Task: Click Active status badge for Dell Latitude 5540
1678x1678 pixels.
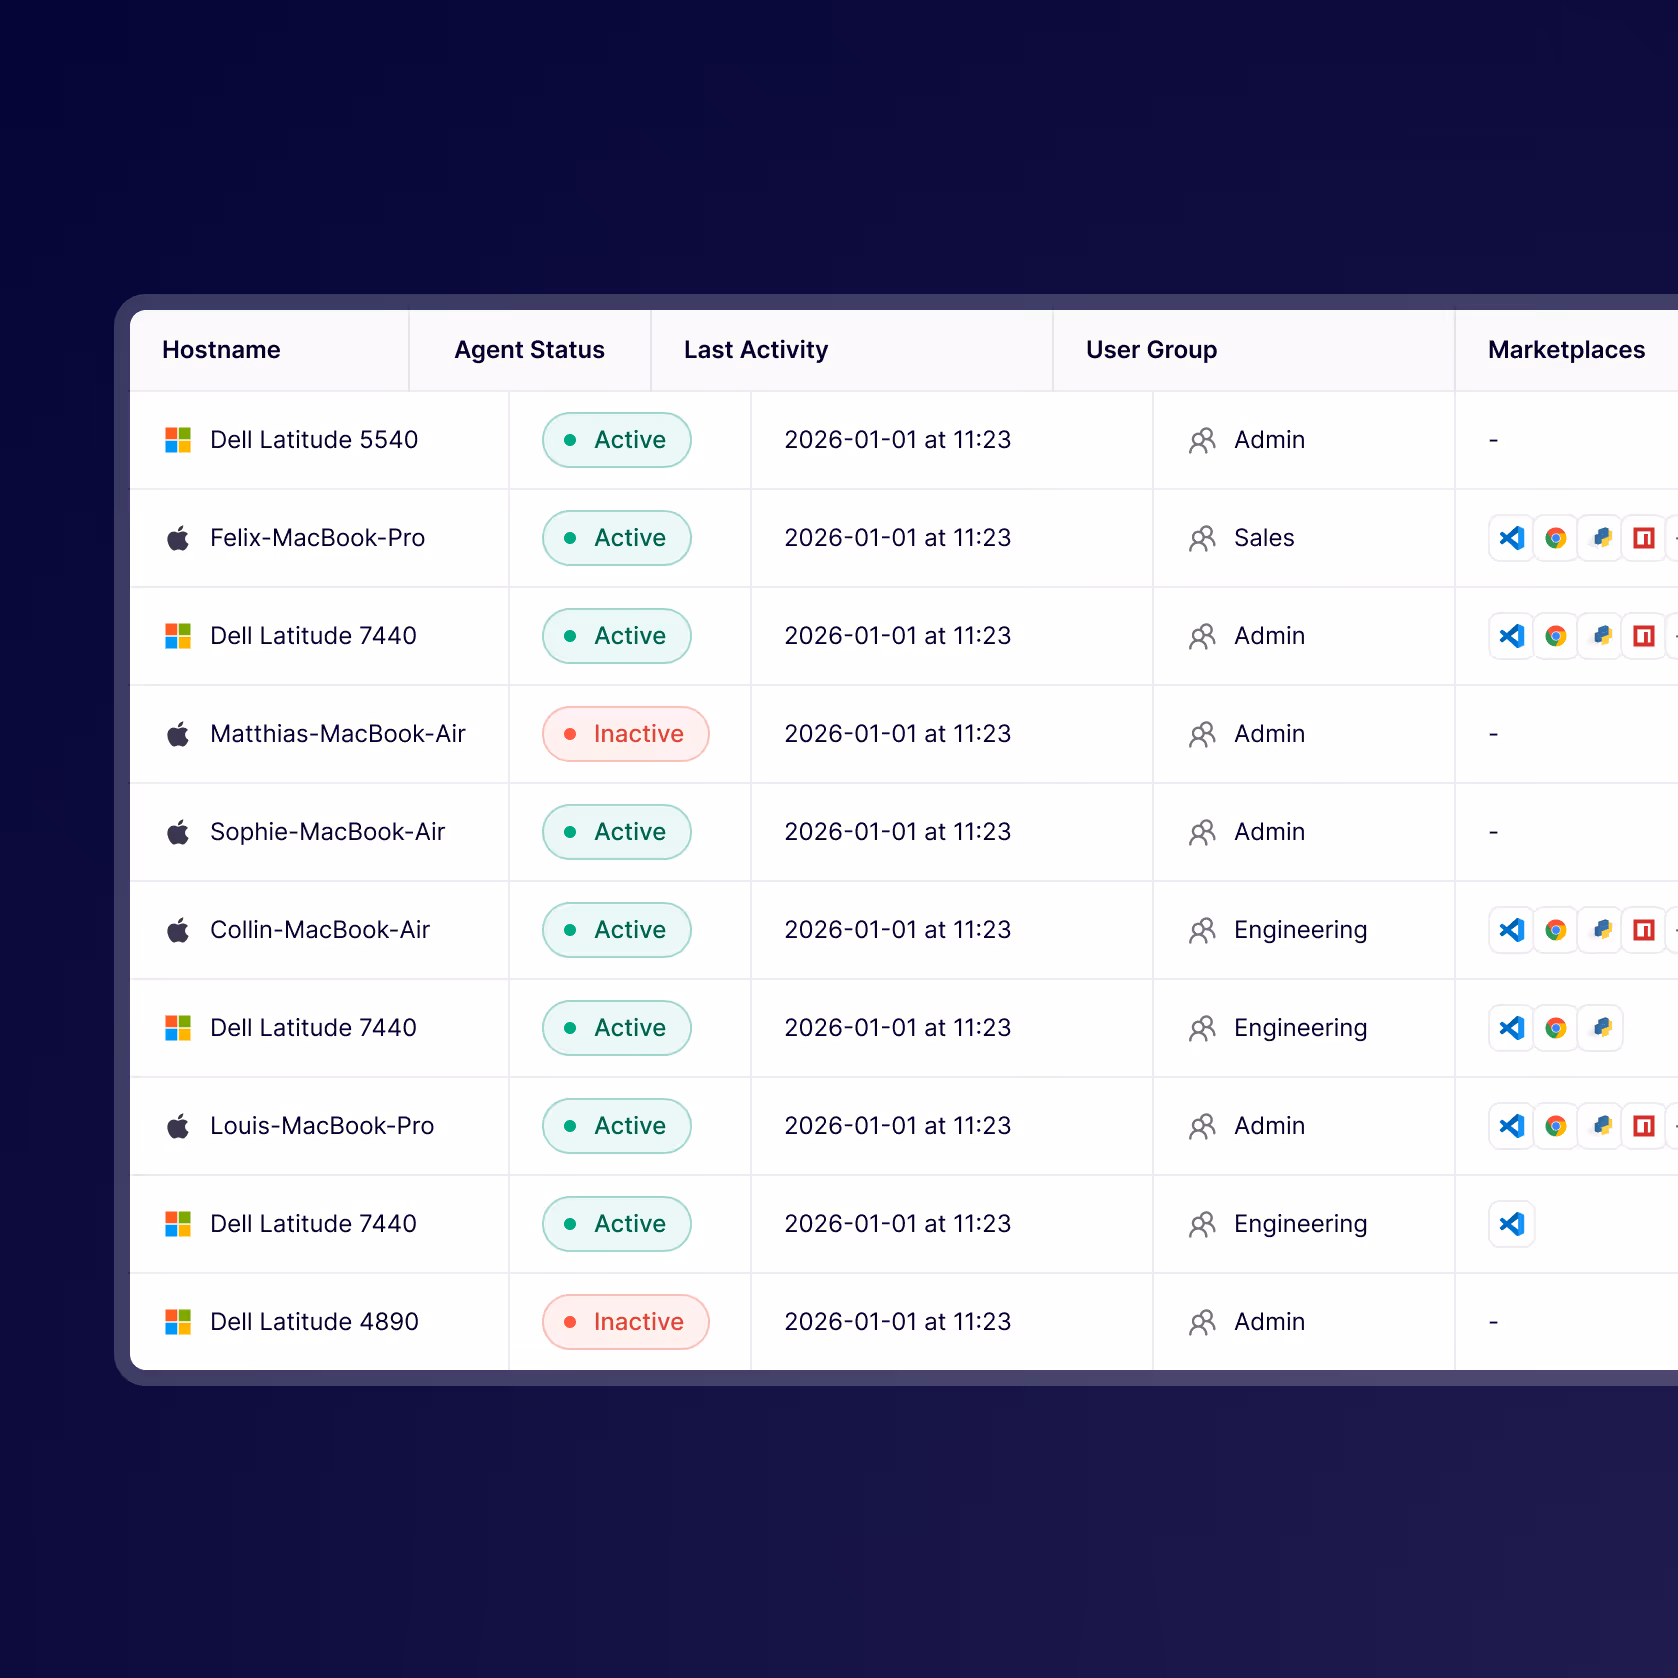Action: coord(617,440)
